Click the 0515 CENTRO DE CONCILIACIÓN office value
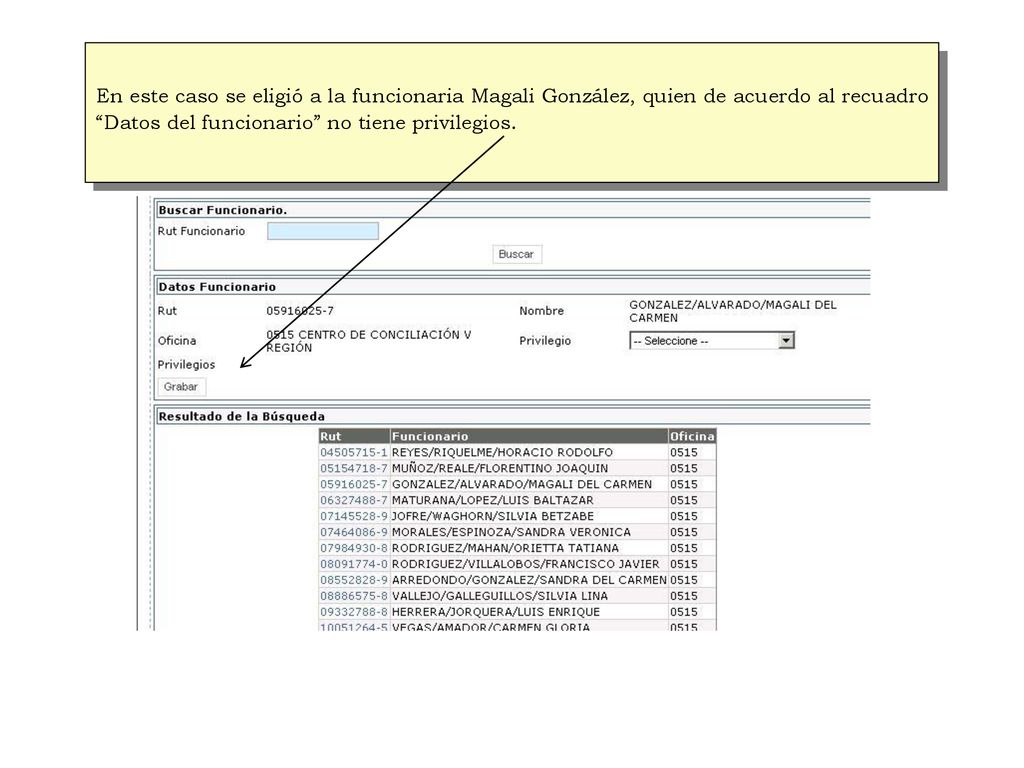 tap(368, 341)
